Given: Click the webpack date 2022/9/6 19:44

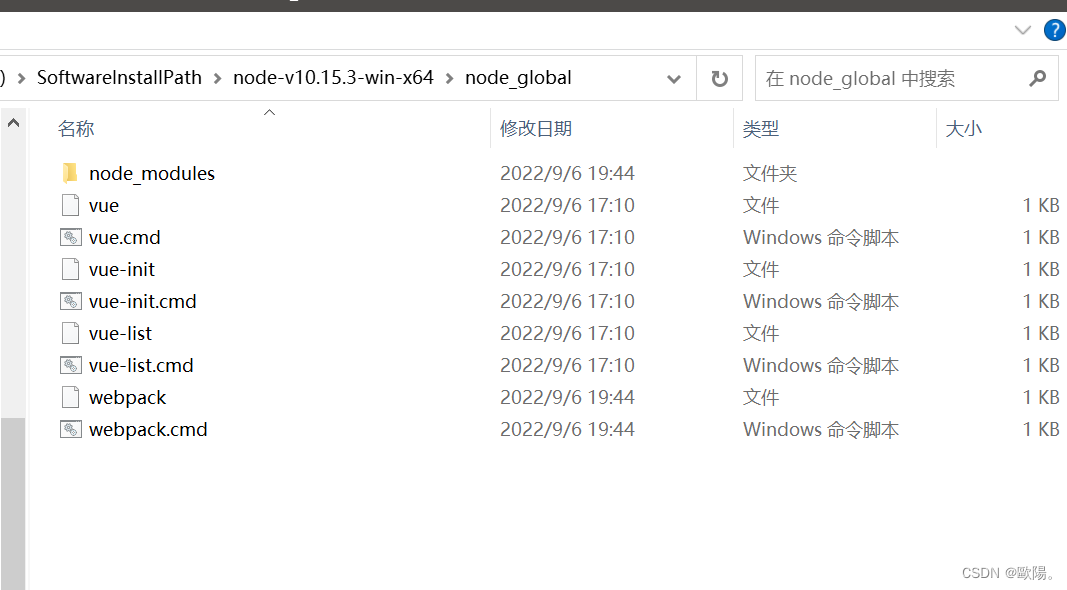Looking at the screenshot, I should 568,397.
